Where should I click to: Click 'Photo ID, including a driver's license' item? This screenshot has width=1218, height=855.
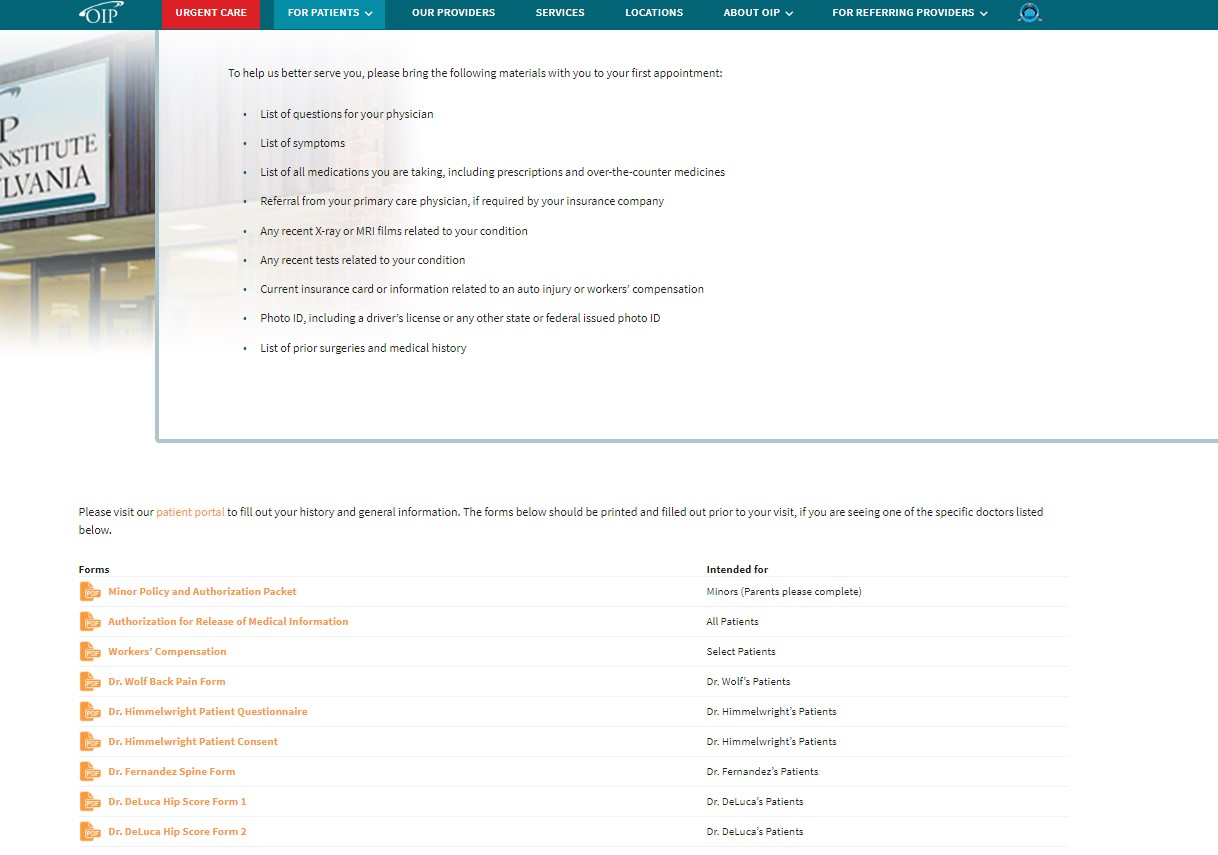(x=460, y=318)
